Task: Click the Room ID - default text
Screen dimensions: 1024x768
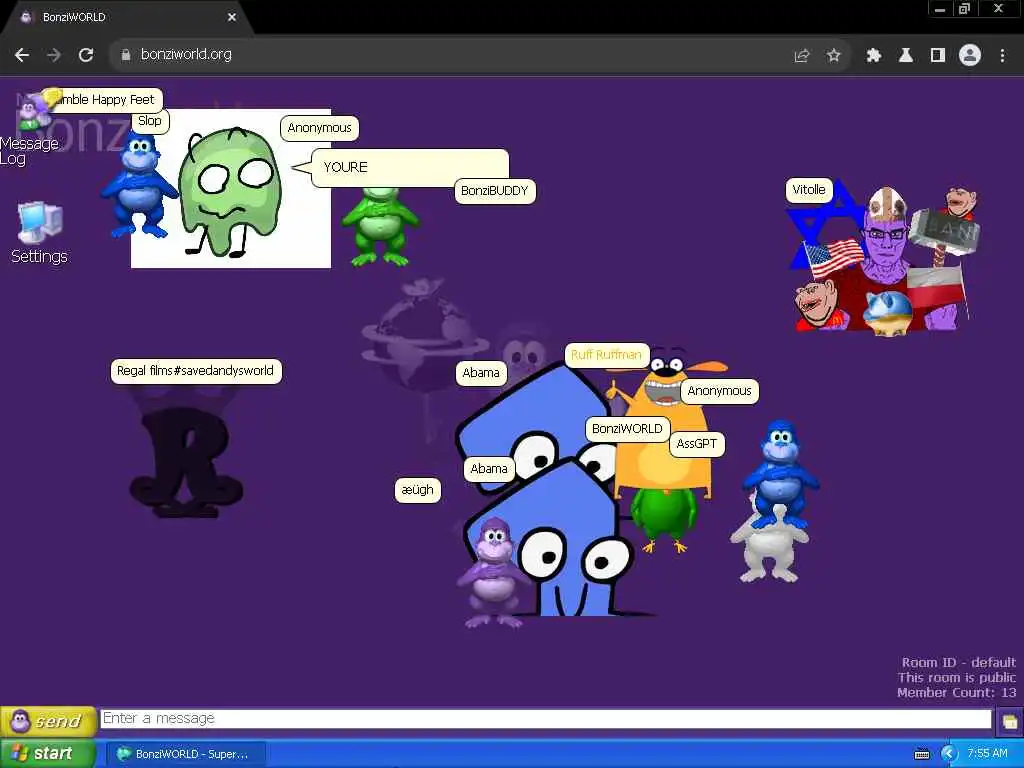Action: point(959,662)
